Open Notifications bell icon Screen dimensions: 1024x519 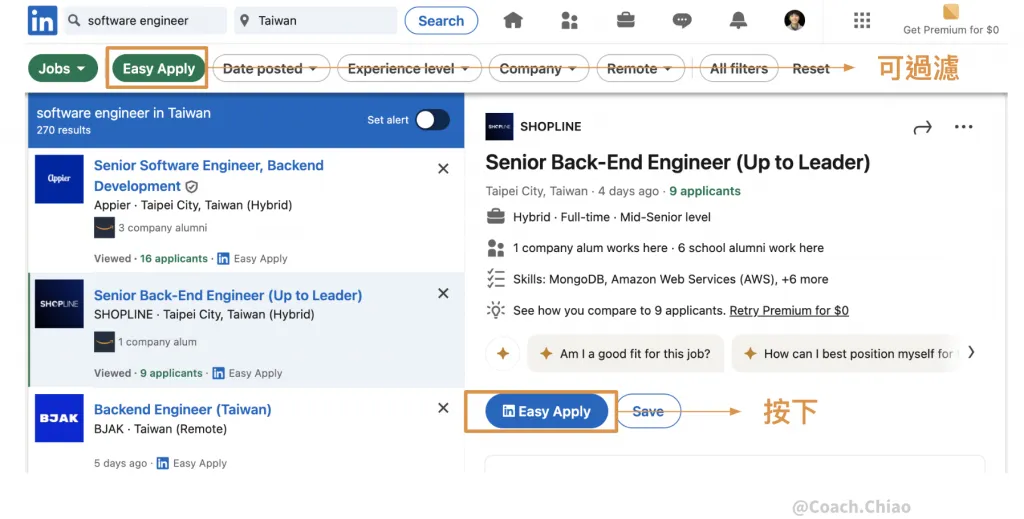coord(739,20)
